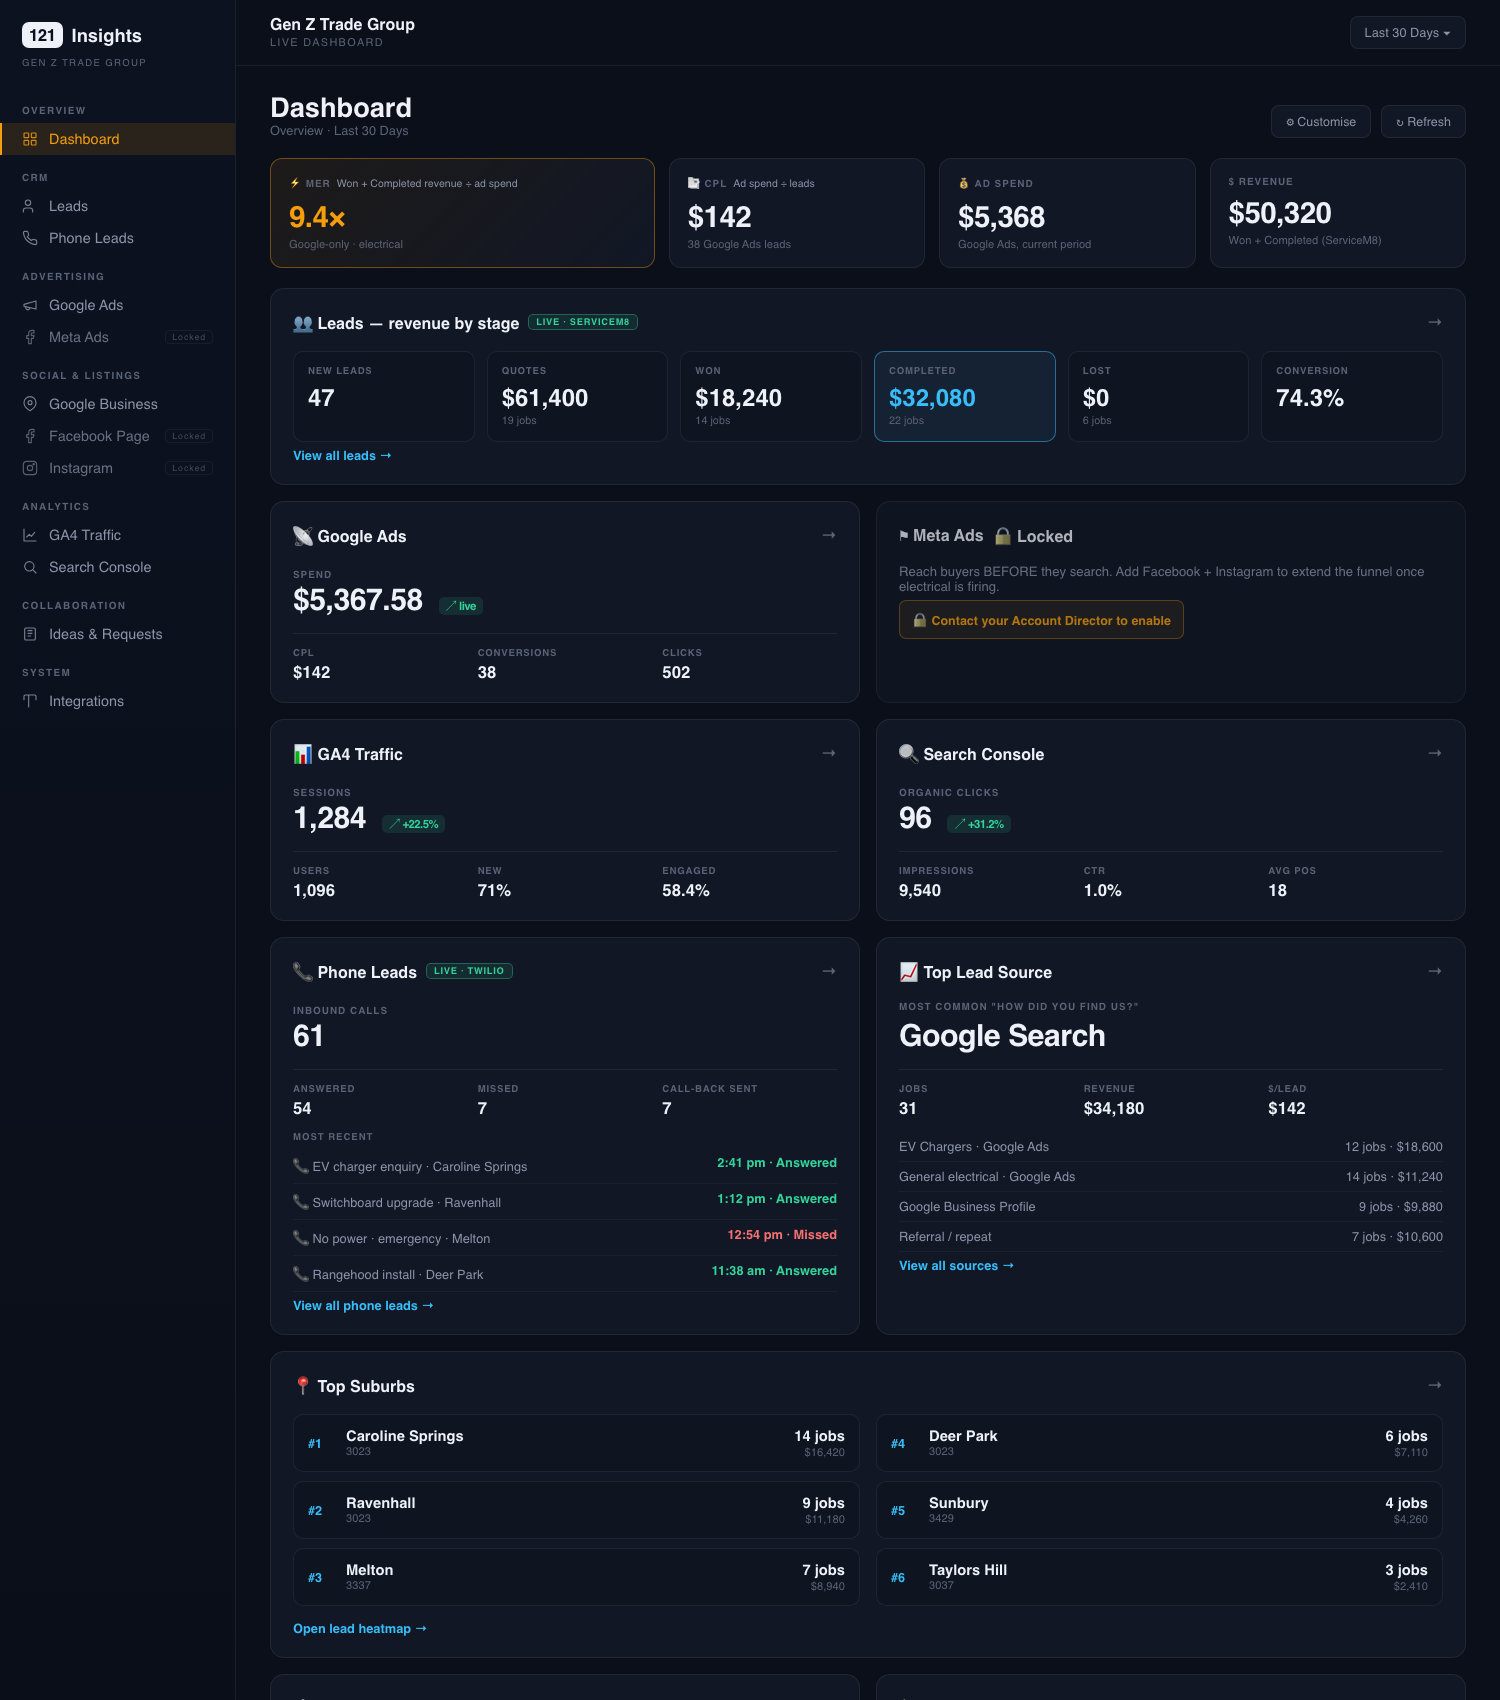Open the GA4 Traffic card arrow
The height and width of the screenshot is (1700, 1500).
pos(829,753)
